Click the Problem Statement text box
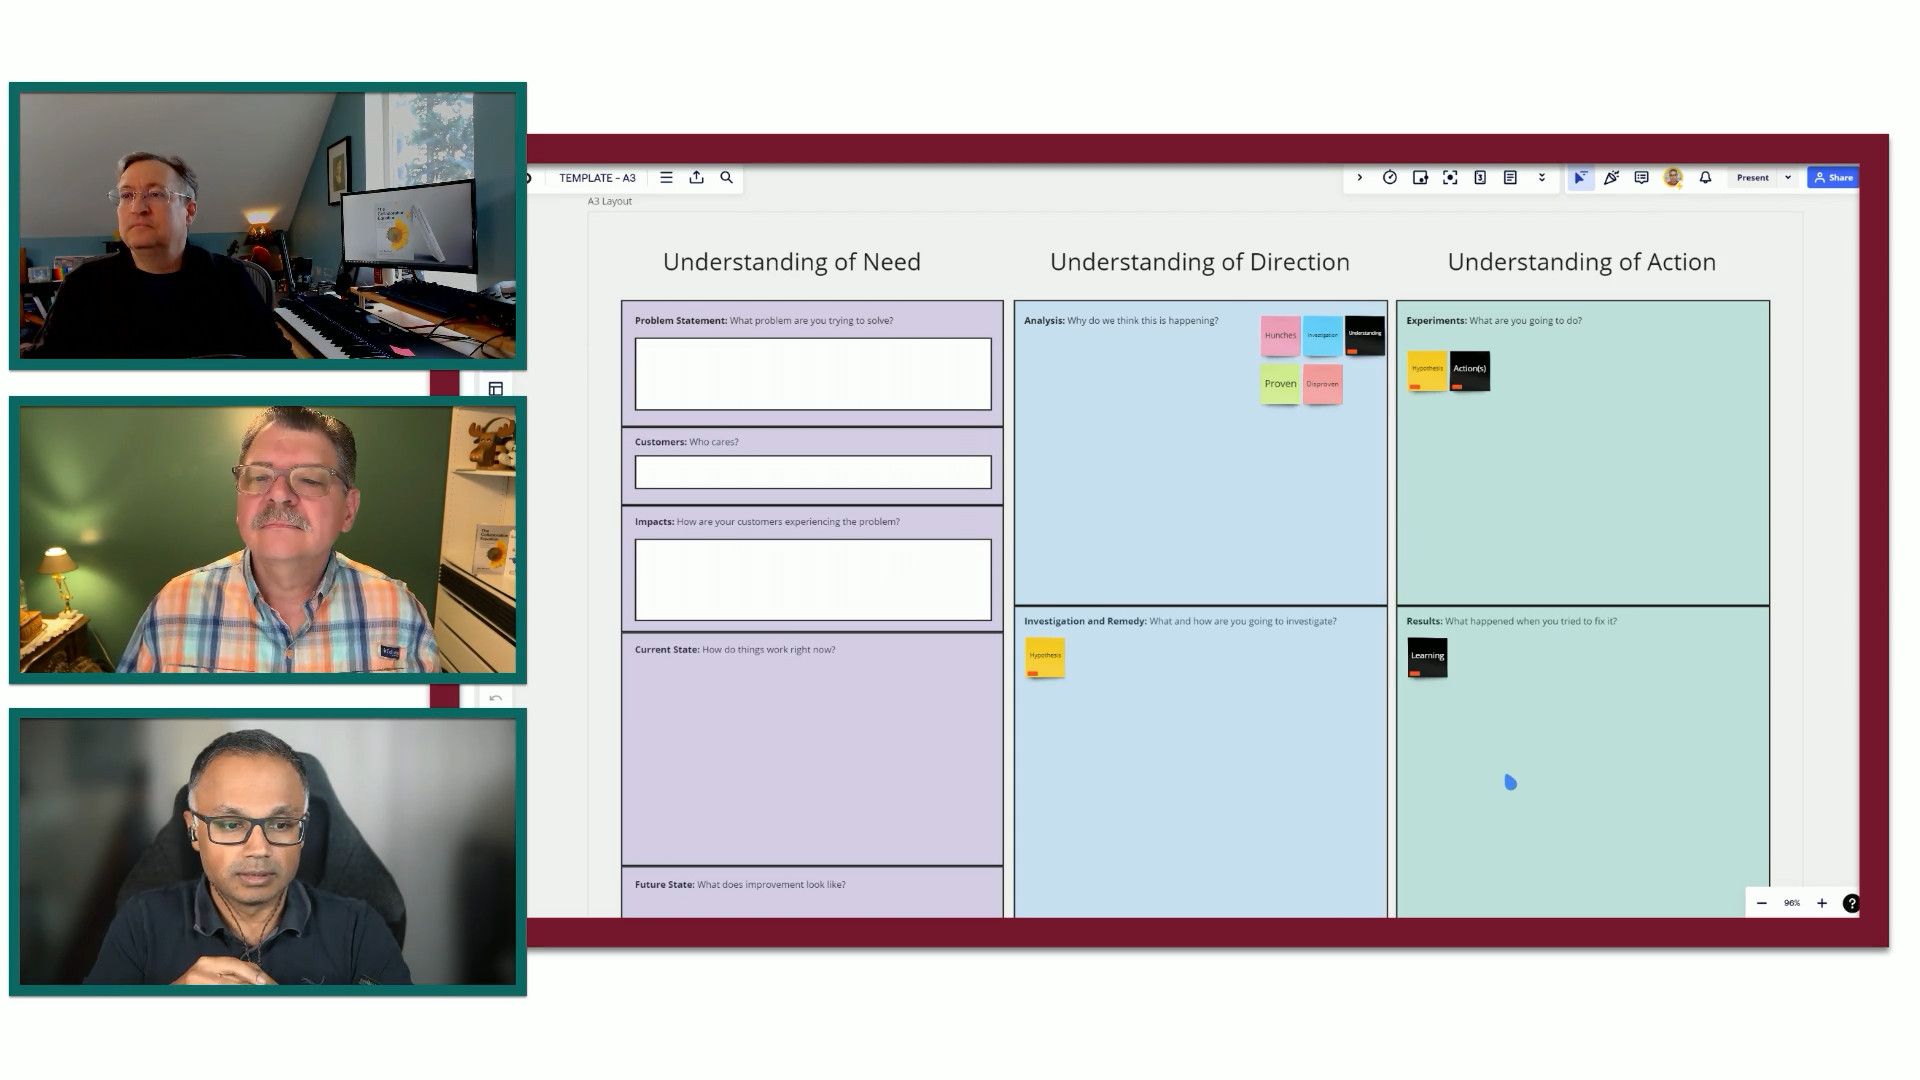The height and width of the screenshot is (1080, 1920). (812, 374)
